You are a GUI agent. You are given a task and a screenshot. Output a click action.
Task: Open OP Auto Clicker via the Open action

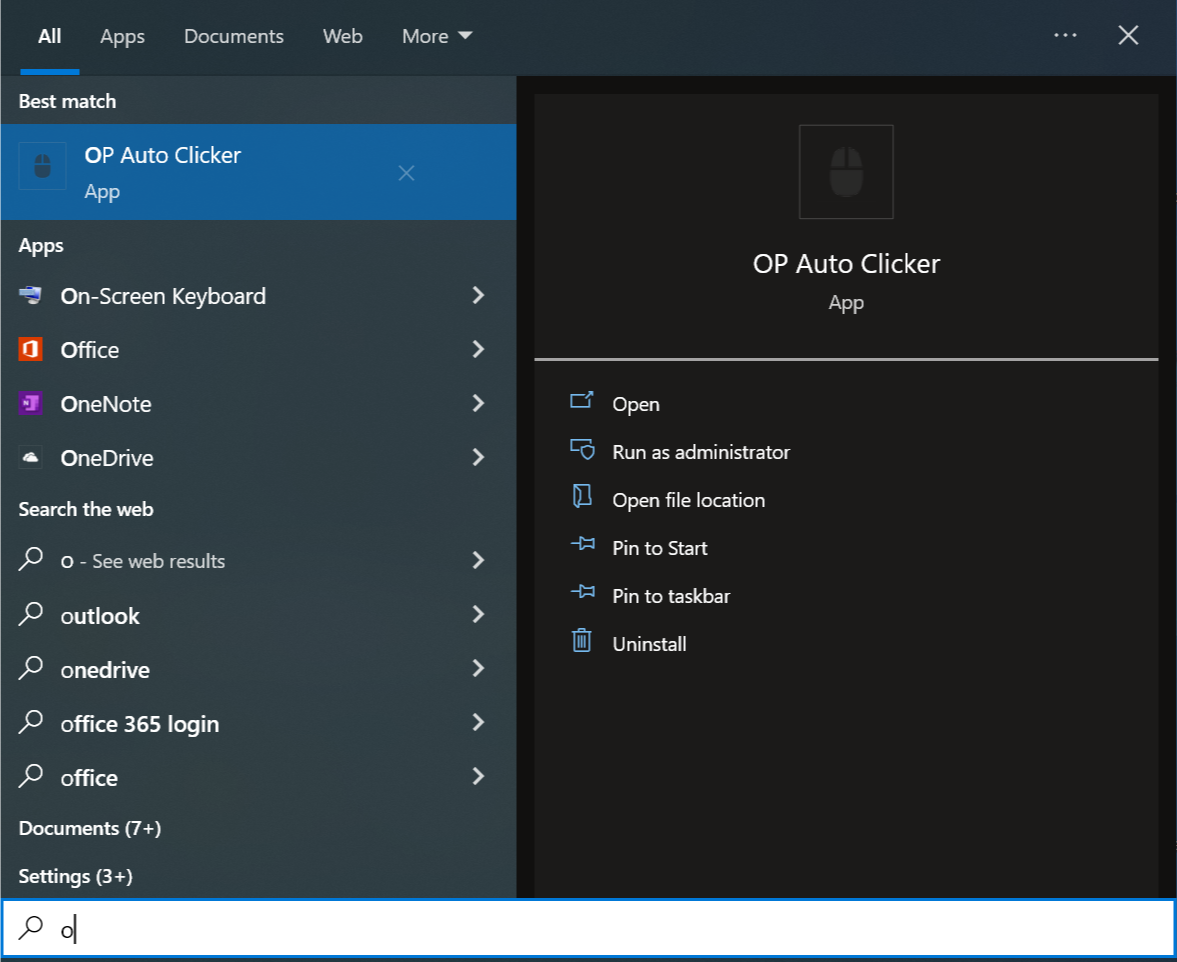click(x=637, y=404)
